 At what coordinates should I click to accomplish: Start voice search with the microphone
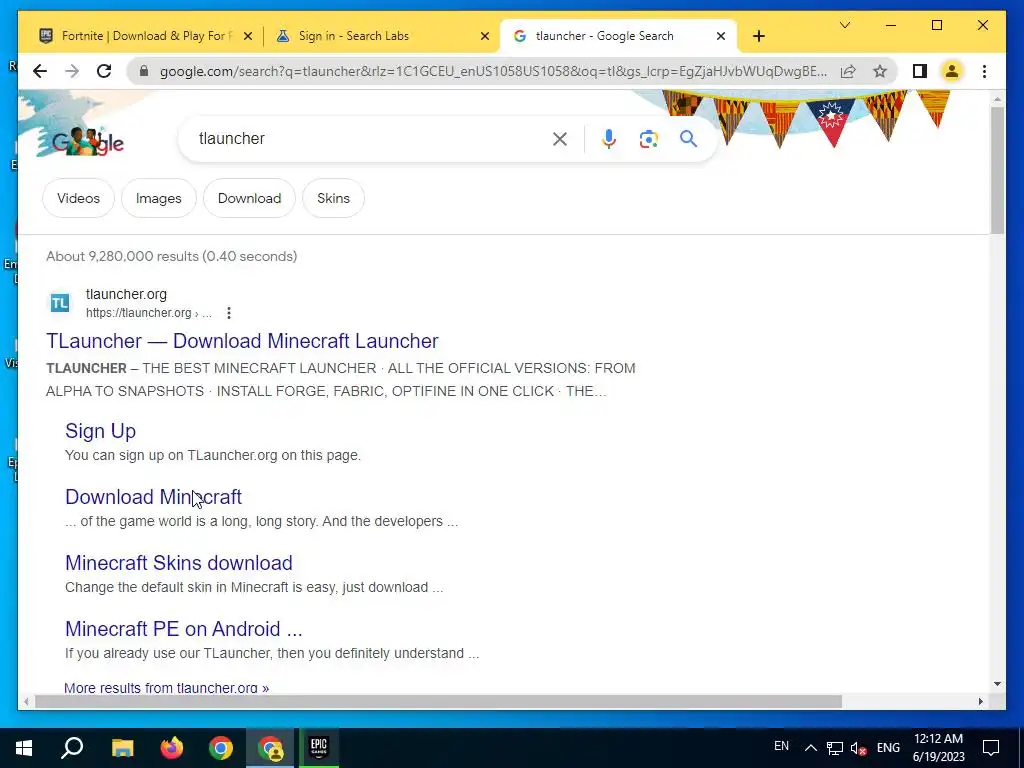click(609, 139)
